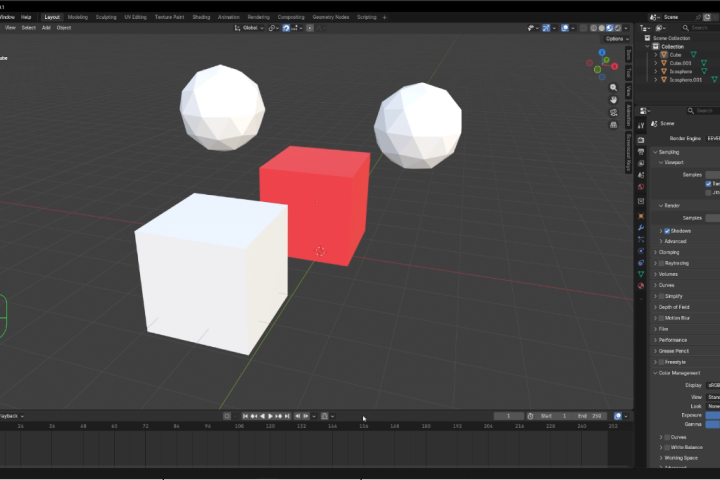Screen dimensions: 720x480
Task: Add a new workspace with plus button
Action: (x=385, y=17)
